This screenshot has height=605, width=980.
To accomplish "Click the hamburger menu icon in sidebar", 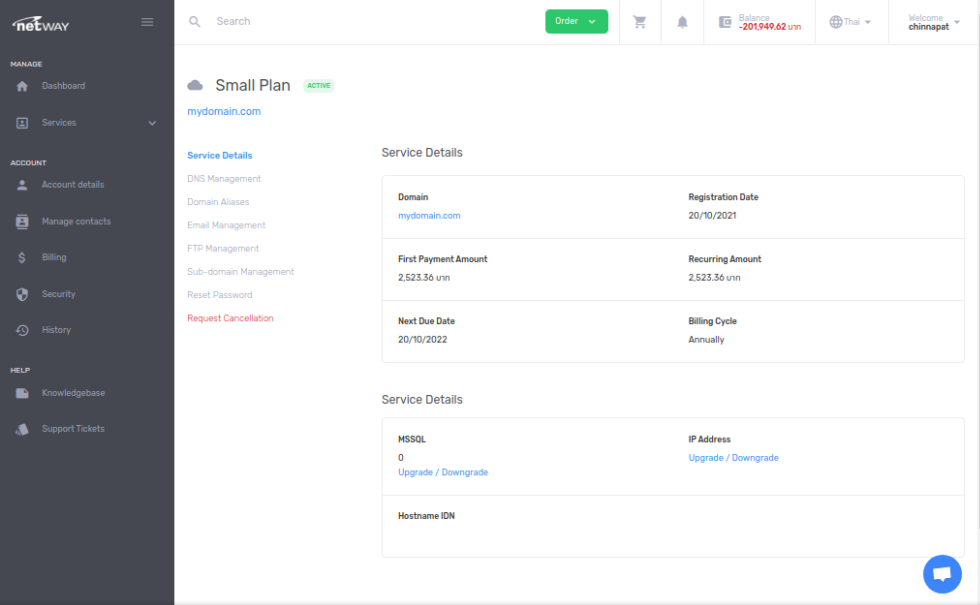I will 148,22.
